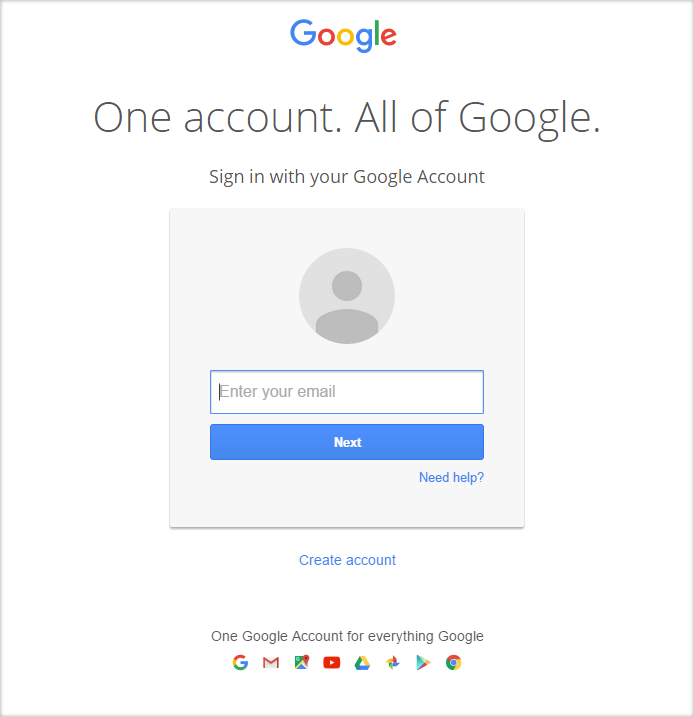Screen dimensions: 694x717
Task: Open the Google Play icon
Action: tap(423, 662)
